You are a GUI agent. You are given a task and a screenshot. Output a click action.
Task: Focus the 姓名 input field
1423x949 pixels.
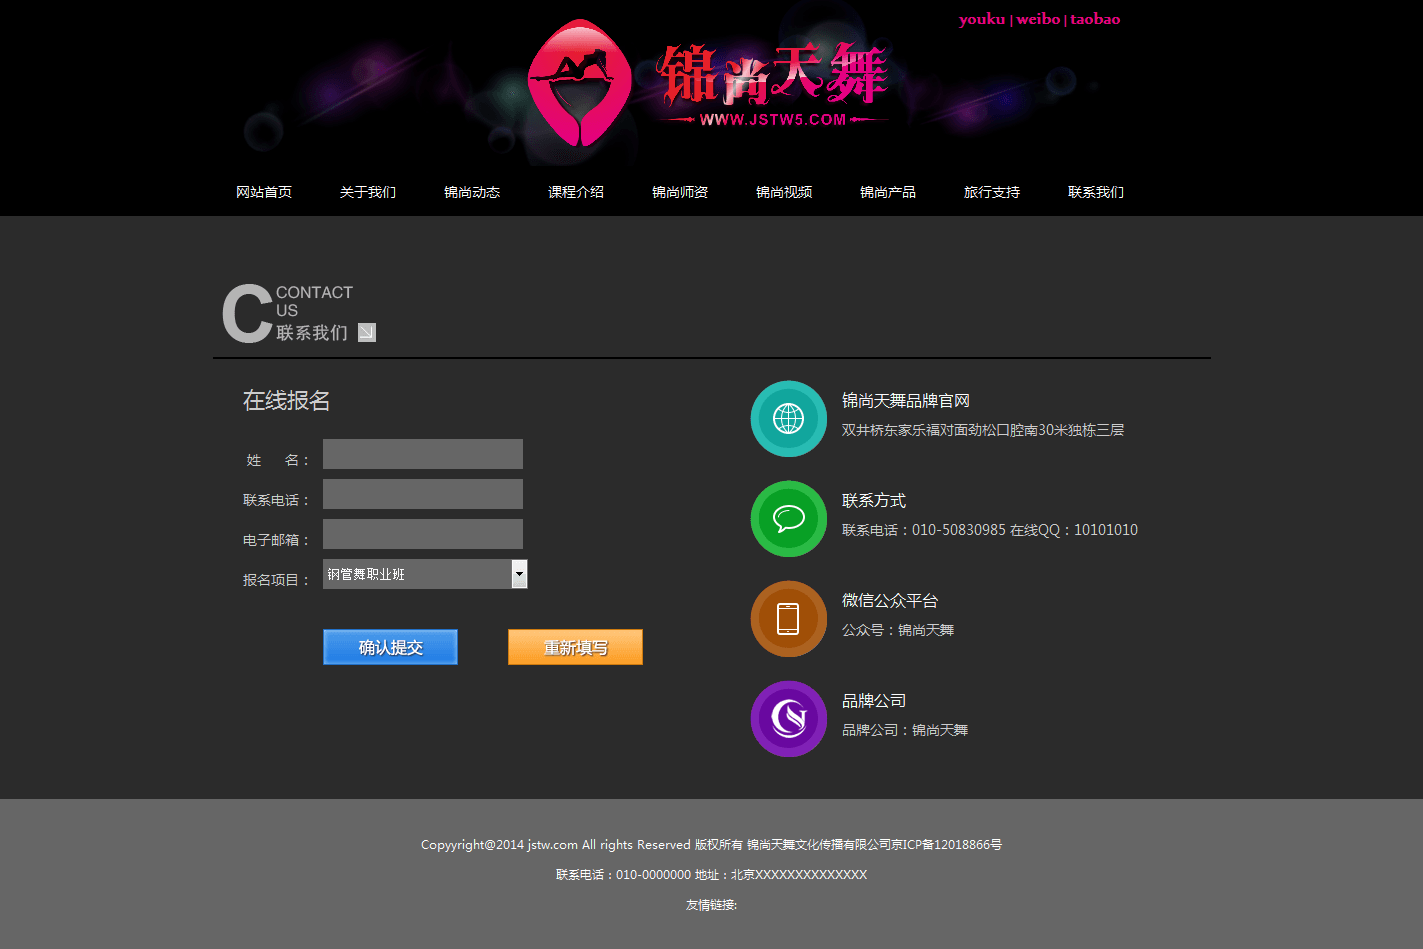point(423,454)
